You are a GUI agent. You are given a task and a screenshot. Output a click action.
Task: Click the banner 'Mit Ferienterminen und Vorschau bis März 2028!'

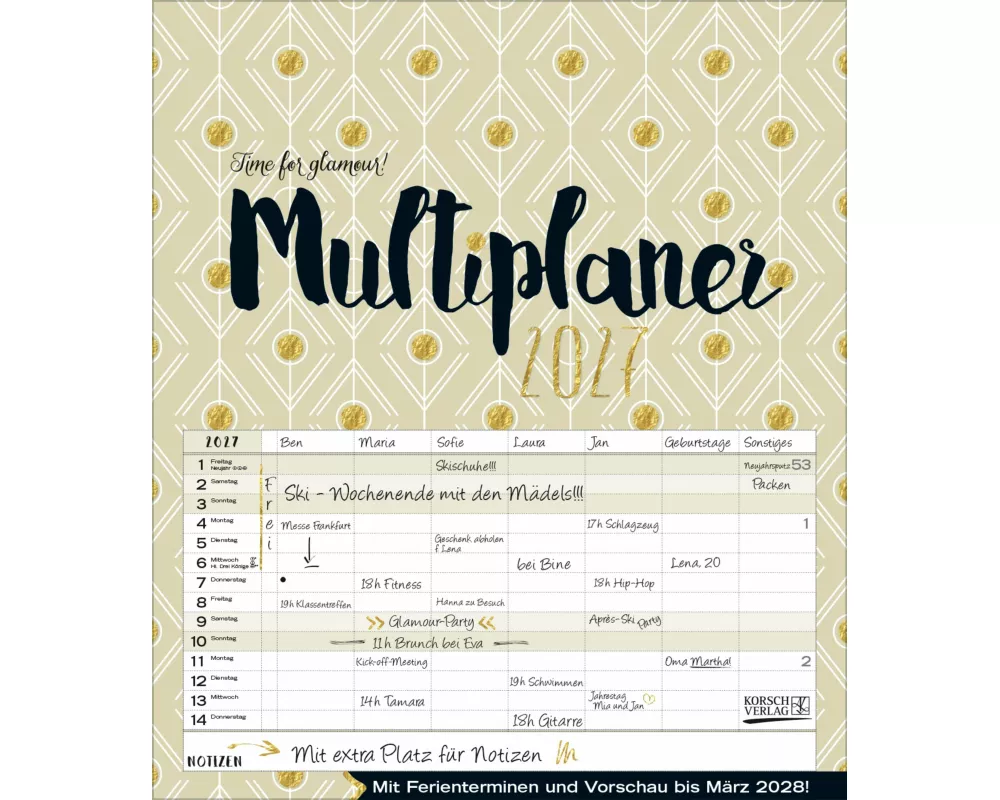(591, 785)
